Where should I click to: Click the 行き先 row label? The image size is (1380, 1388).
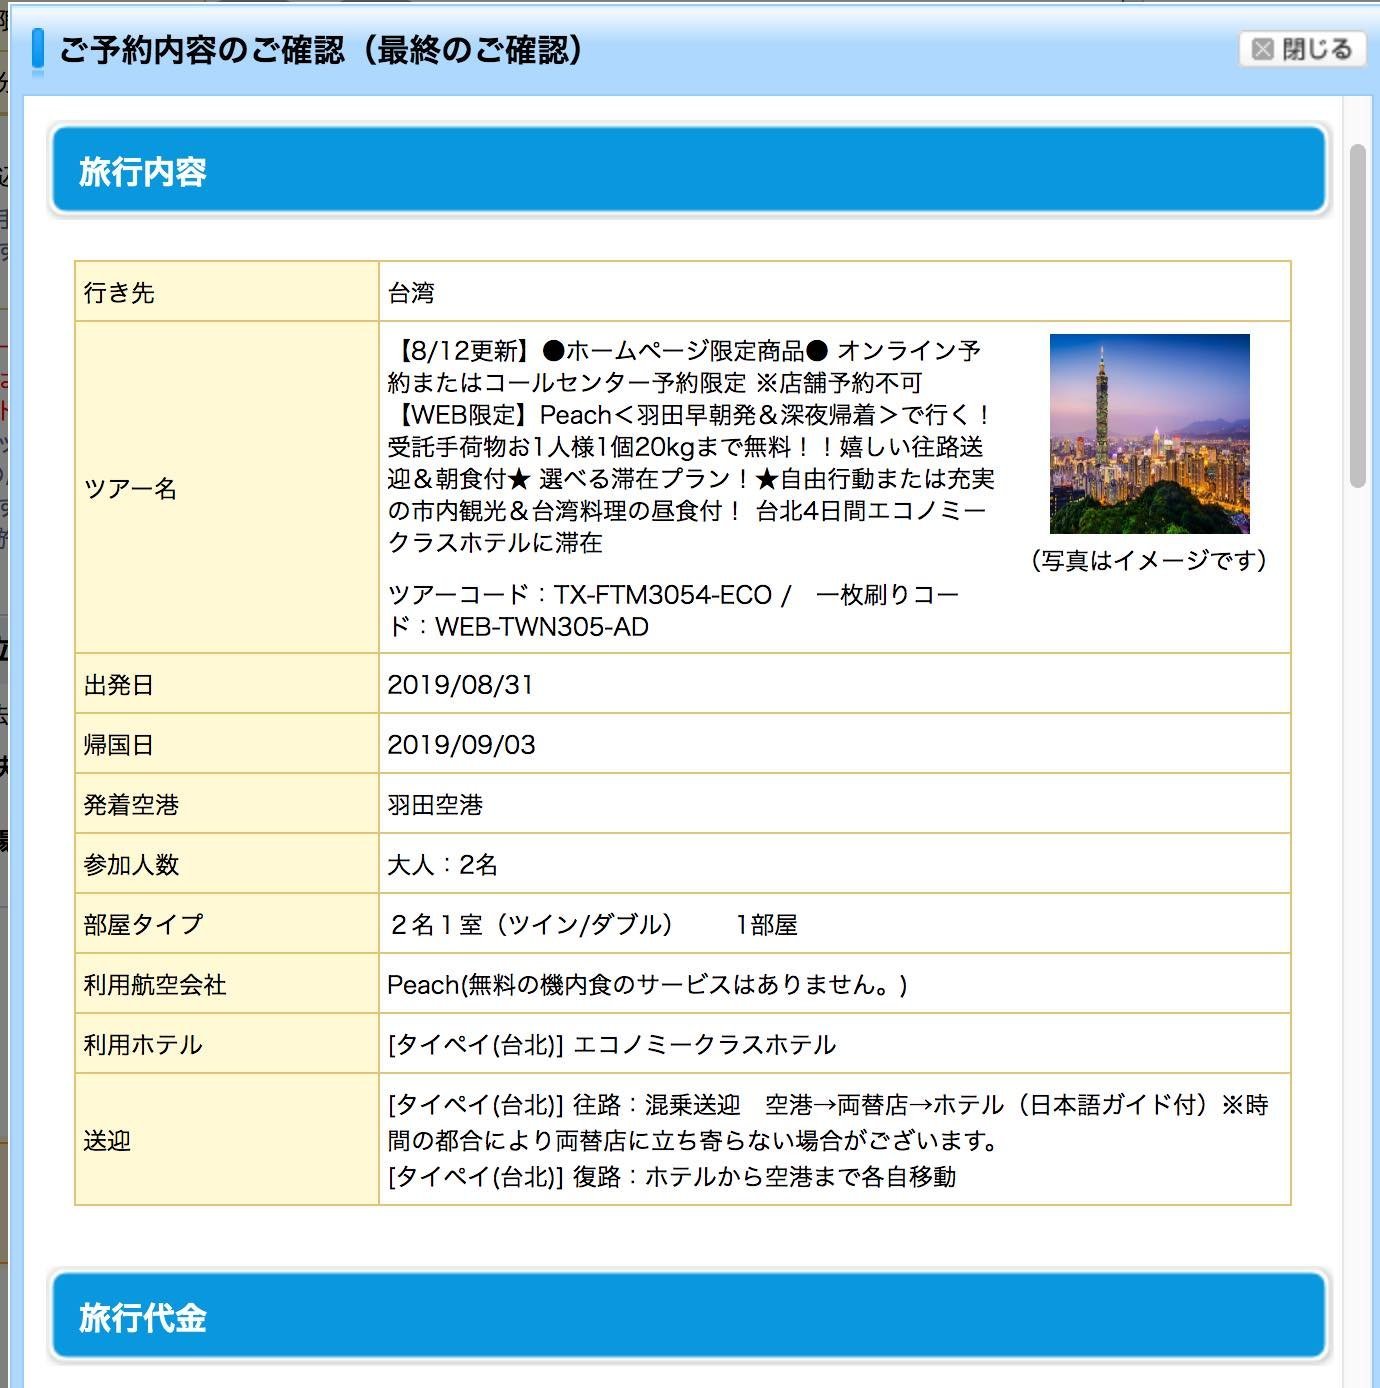(119, 292)
